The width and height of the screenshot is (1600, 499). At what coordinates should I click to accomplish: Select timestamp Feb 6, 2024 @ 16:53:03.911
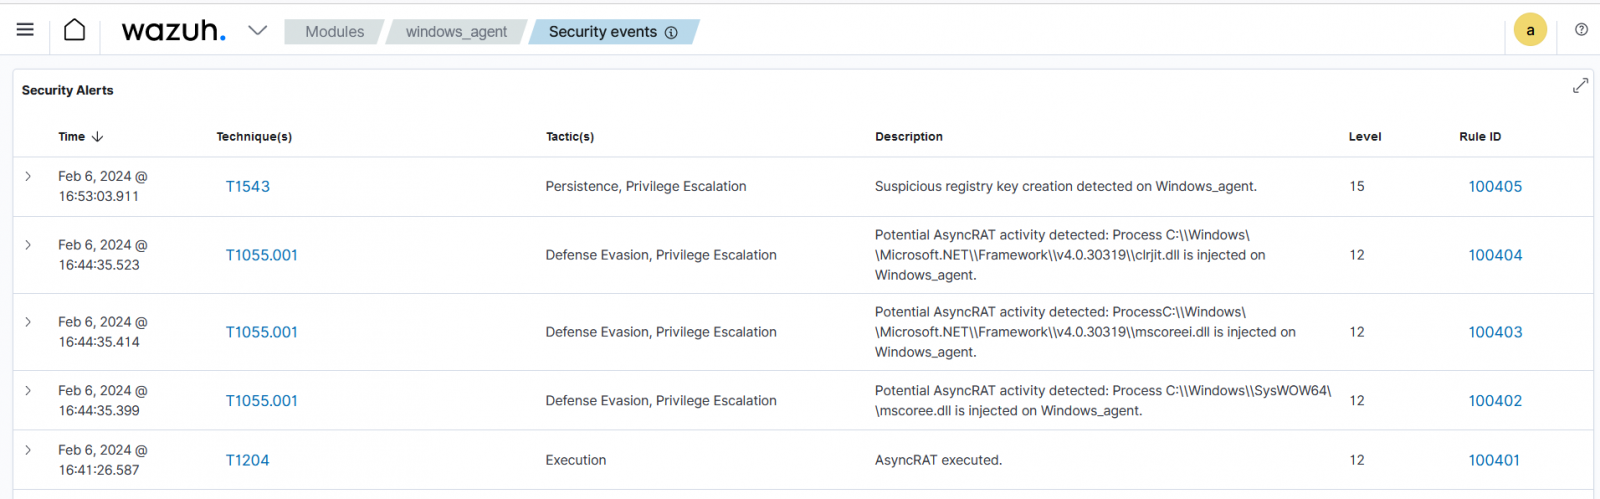[x=103, y=186]
